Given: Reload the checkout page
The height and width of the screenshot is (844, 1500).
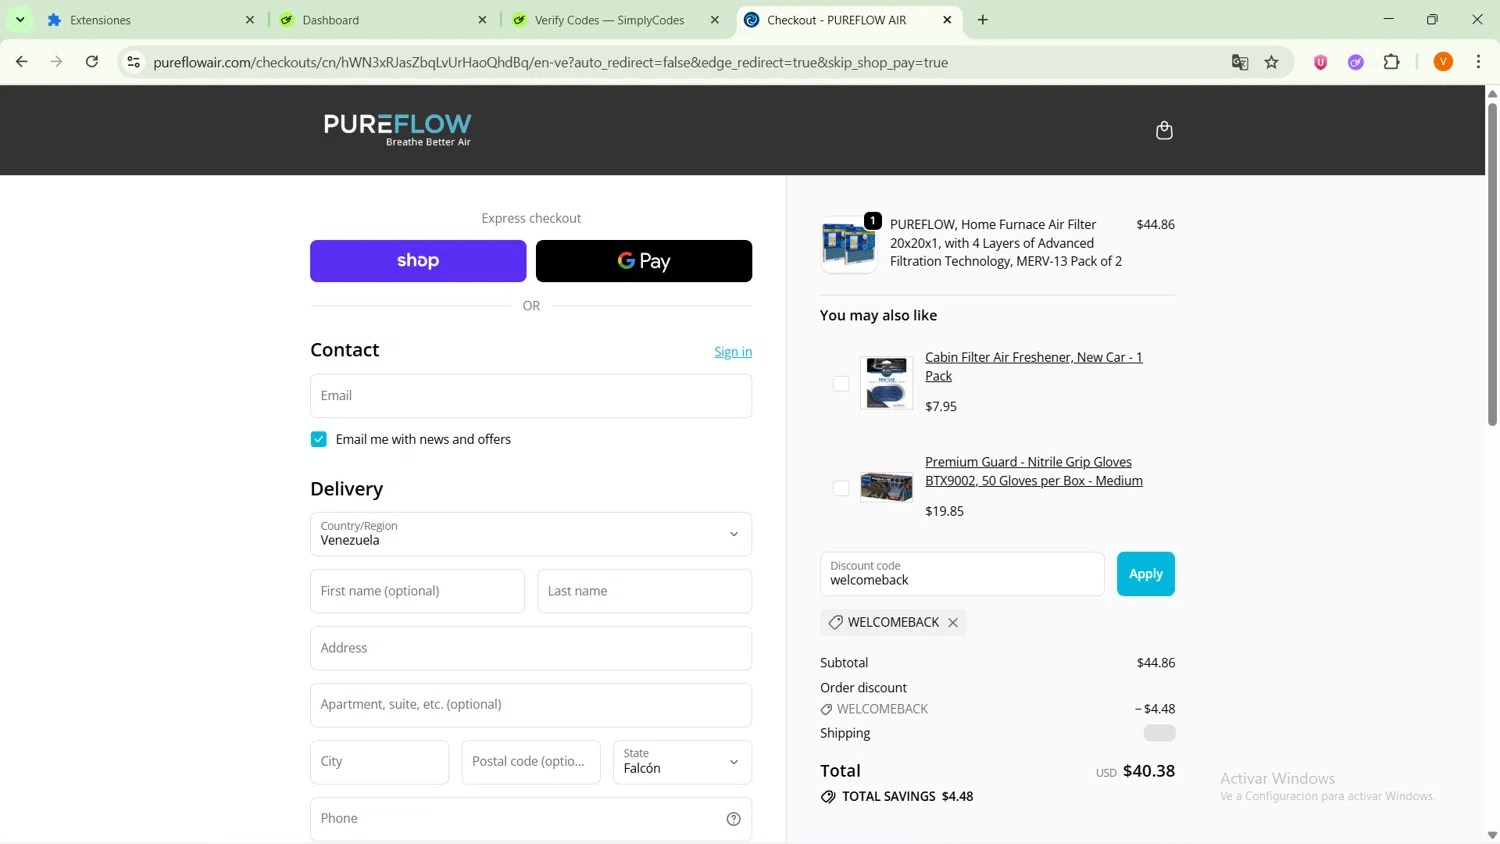Looking at the screenshot, I should pos(92,62).
